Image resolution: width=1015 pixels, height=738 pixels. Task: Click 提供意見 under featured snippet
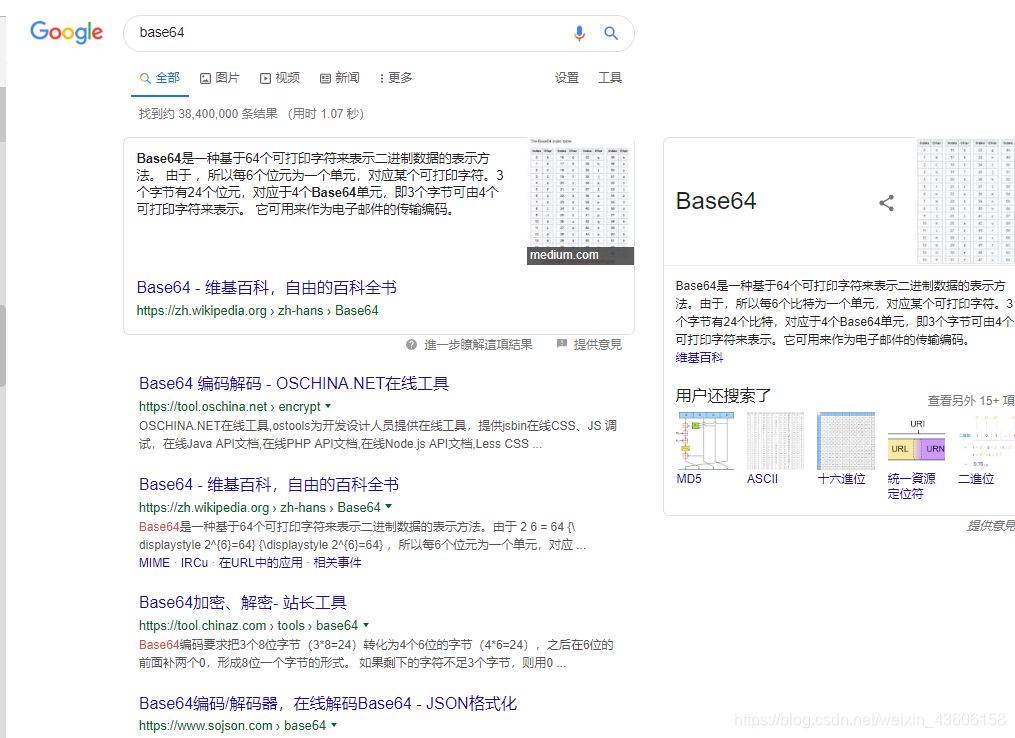click(597, 344)
